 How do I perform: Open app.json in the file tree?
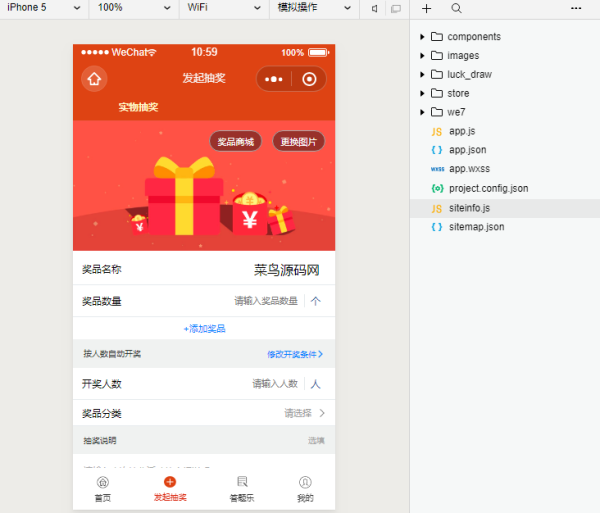click(x=468, y=150)
